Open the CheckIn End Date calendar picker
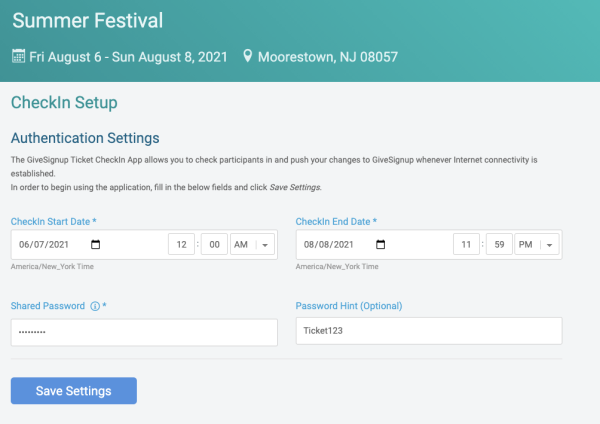 (380, 245)
